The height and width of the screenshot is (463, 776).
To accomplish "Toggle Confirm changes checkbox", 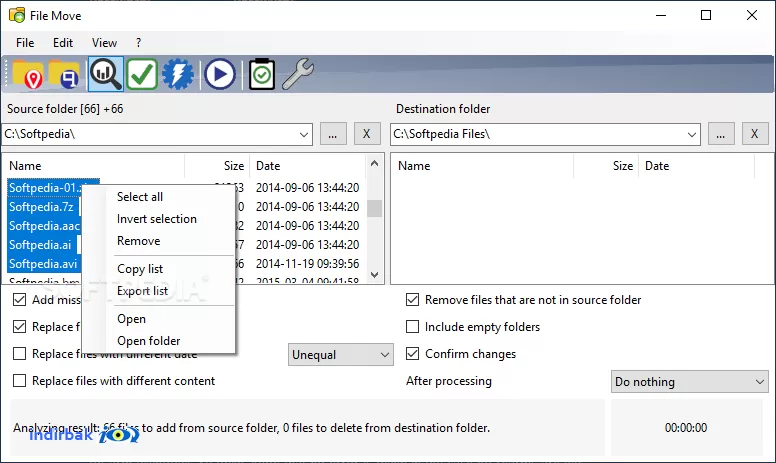I will (412, 354).
